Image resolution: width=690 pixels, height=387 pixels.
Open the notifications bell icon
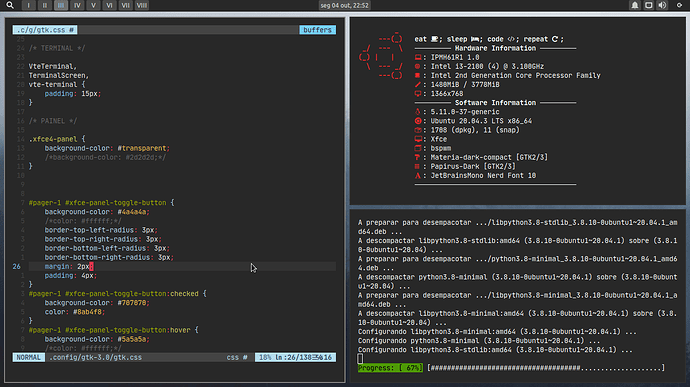[635, 5]
